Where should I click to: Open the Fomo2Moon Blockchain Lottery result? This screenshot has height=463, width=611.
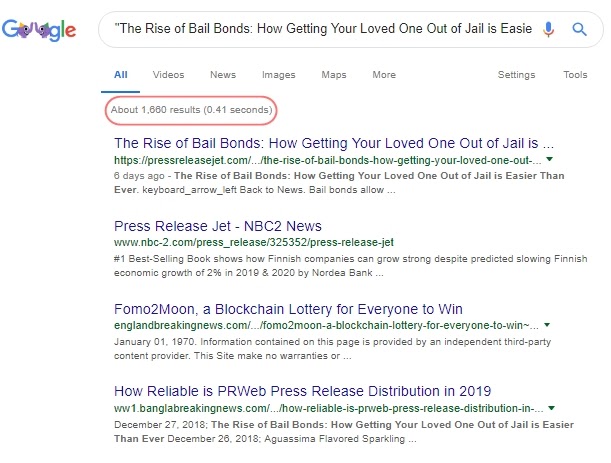[x=288, y=309]
